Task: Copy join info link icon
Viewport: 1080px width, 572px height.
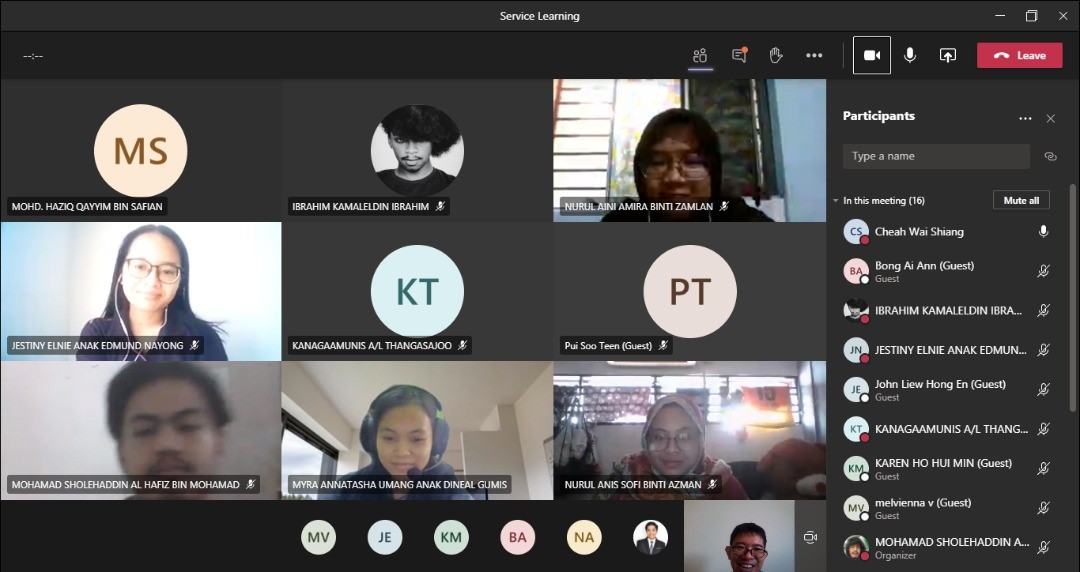Action: click(1050, 156)
